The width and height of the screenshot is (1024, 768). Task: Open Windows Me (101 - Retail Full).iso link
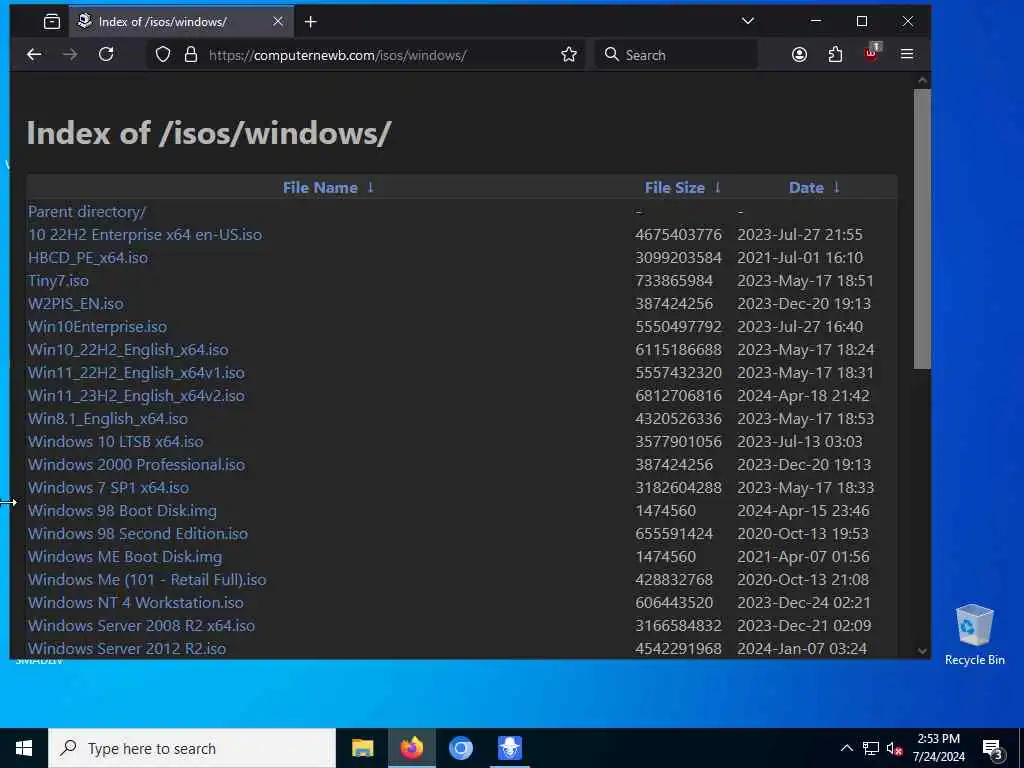(147, 579)
